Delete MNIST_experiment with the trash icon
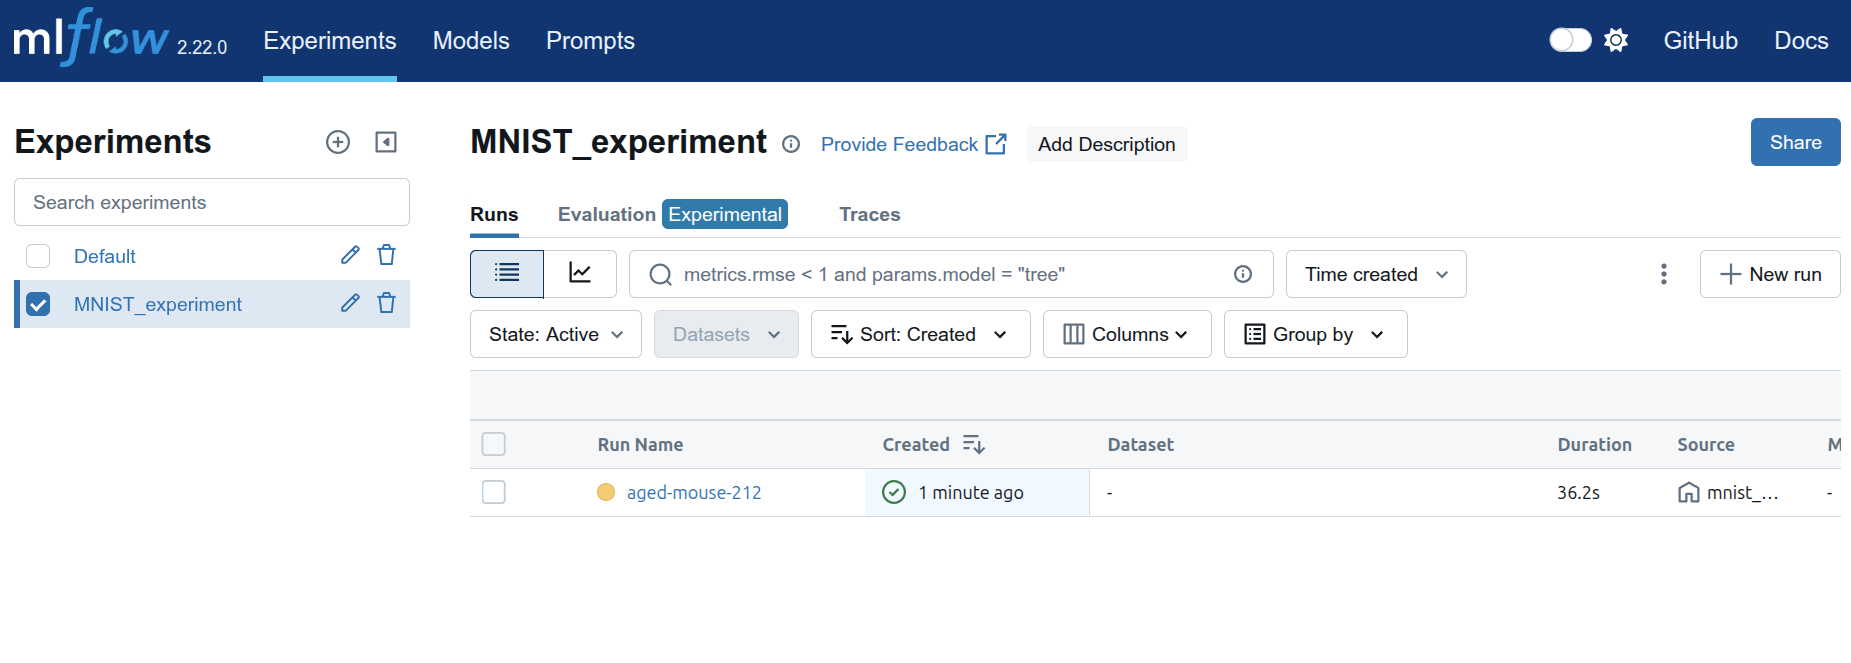Image resolution: width=1851 pixels, height=663 pixels. 387,303
